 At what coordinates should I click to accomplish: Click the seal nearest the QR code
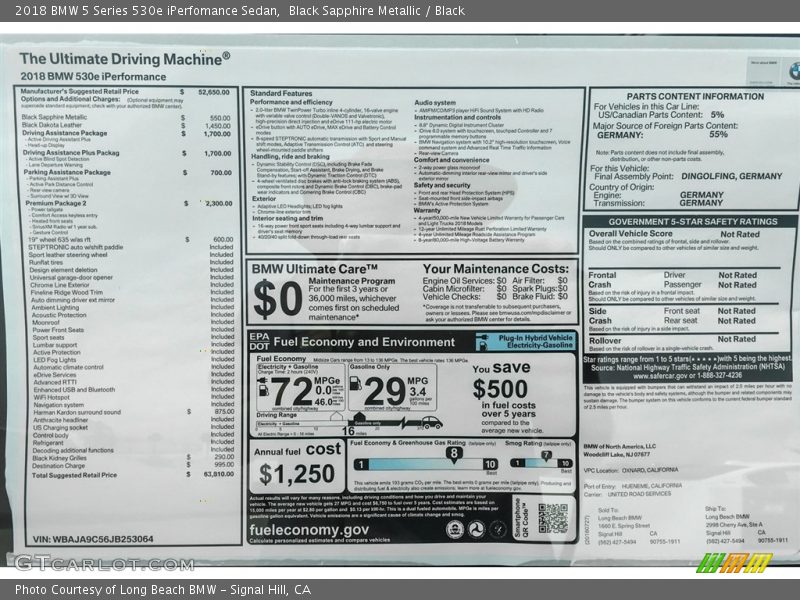497,529
